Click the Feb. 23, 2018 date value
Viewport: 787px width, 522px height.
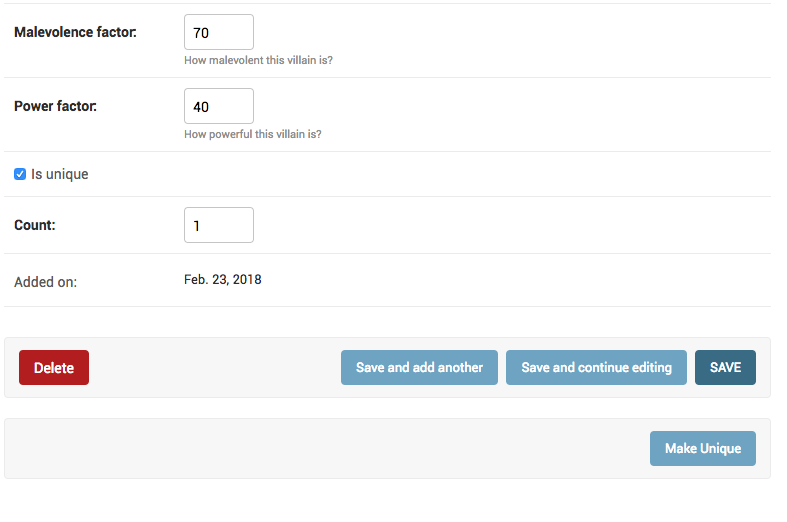point(223,280)
